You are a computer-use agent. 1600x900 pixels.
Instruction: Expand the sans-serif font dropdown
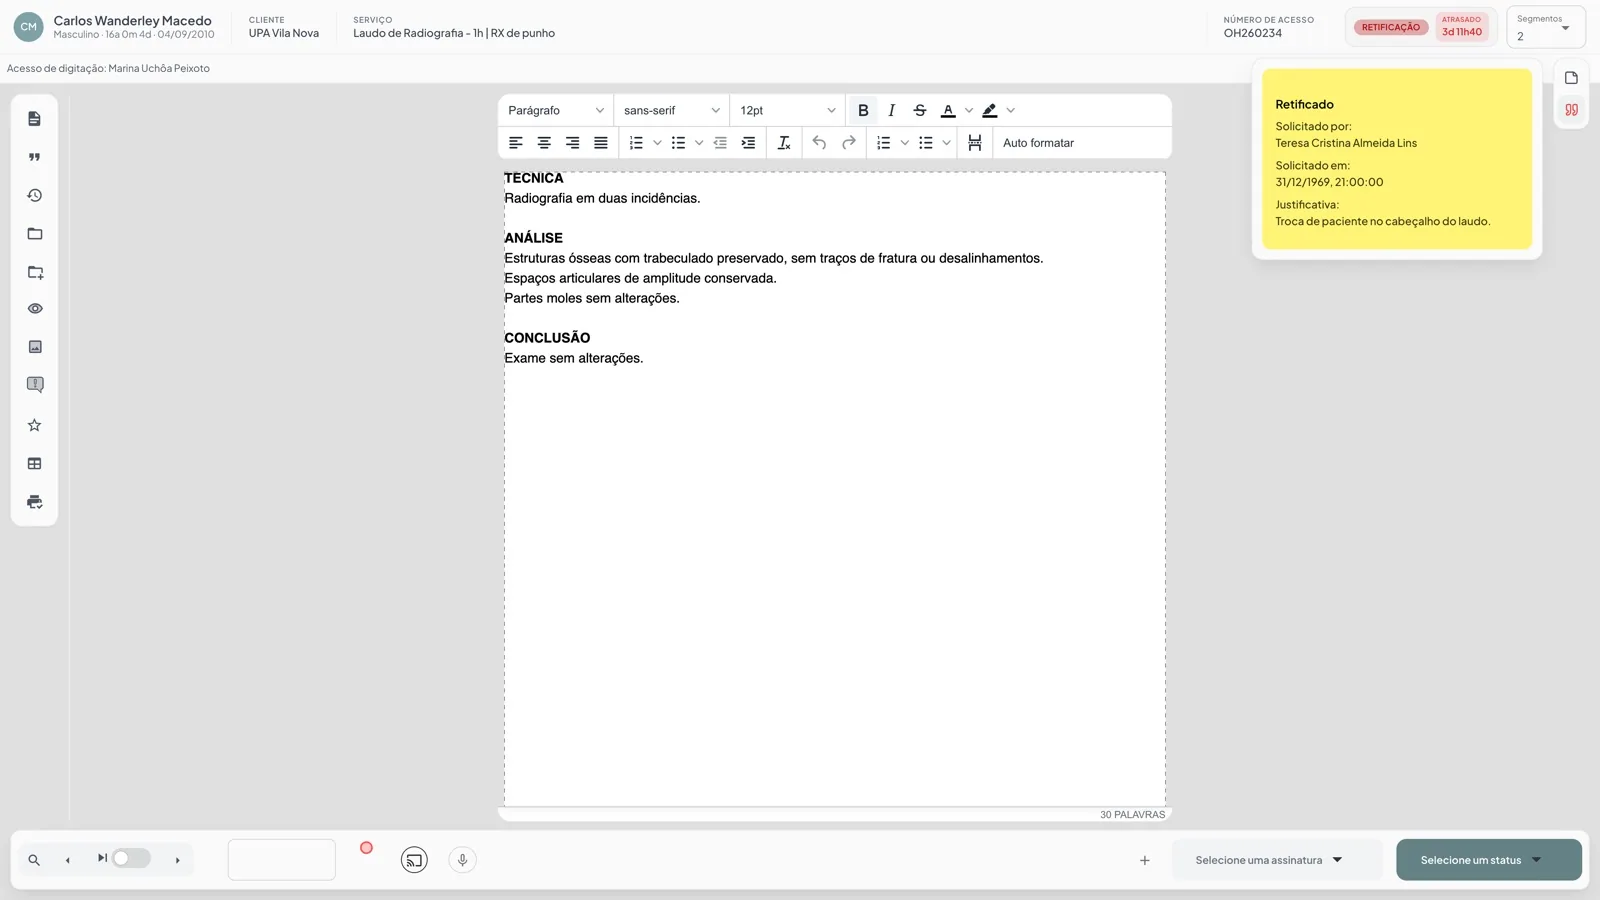pos(671,110)
